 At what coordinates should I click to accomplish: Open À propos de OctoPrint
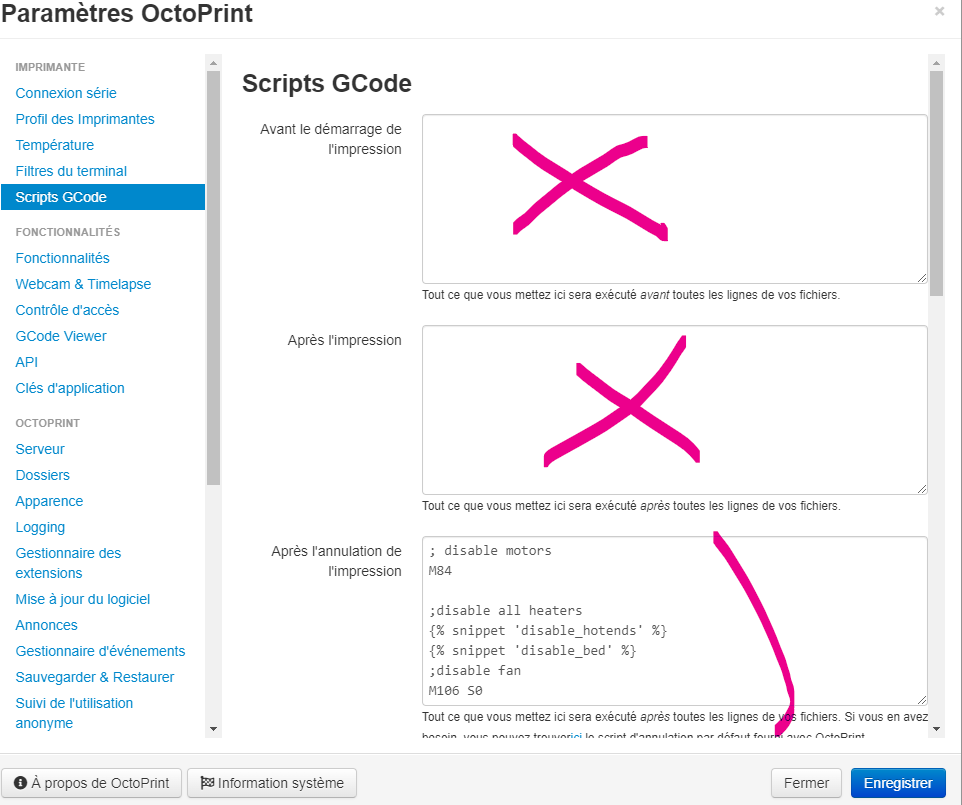(91, 783)
